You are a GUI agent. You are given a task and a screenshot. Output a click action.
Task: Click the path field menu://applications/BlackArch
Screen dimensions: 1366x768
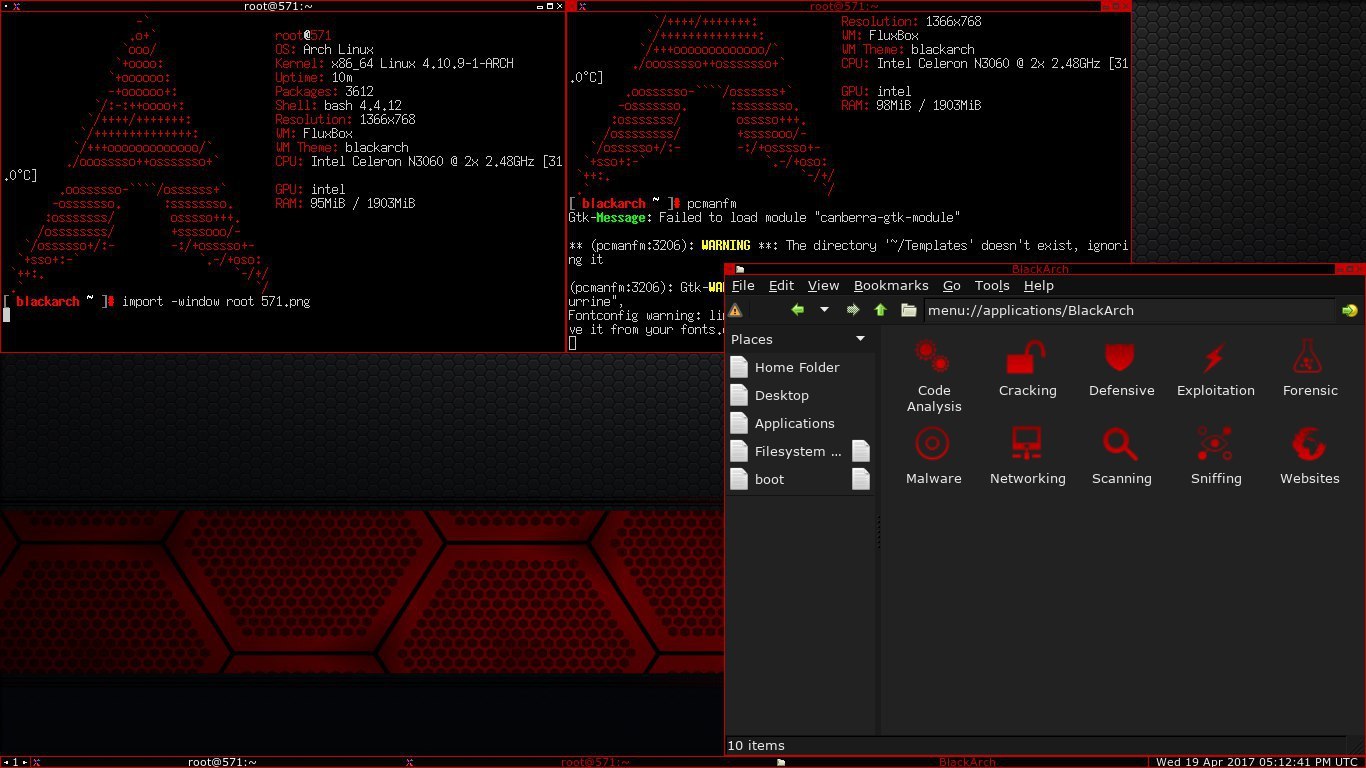coord(1128,310)
